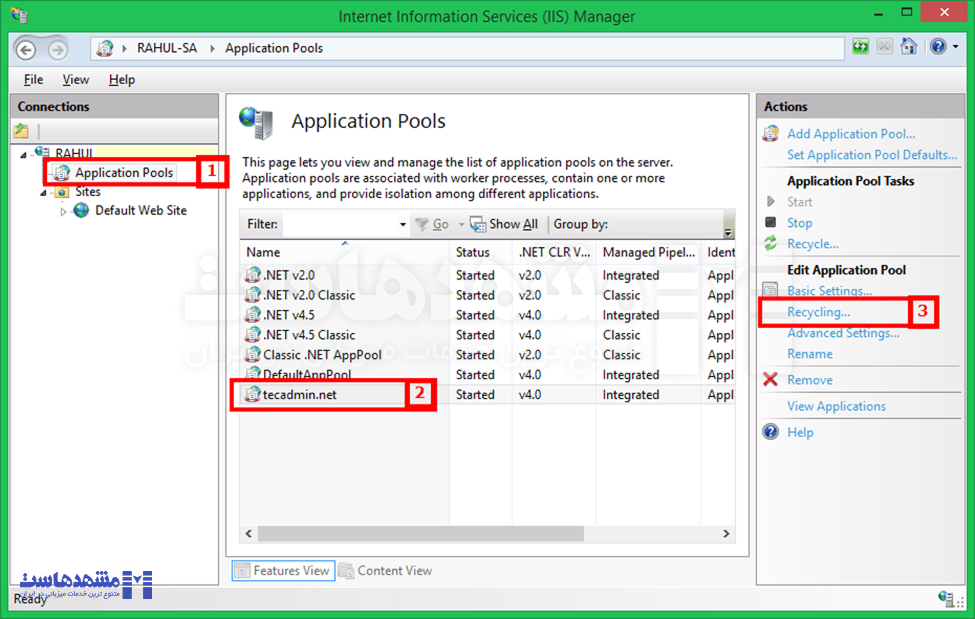Click Add Application Pool link
975x619 pixels.
851,134
